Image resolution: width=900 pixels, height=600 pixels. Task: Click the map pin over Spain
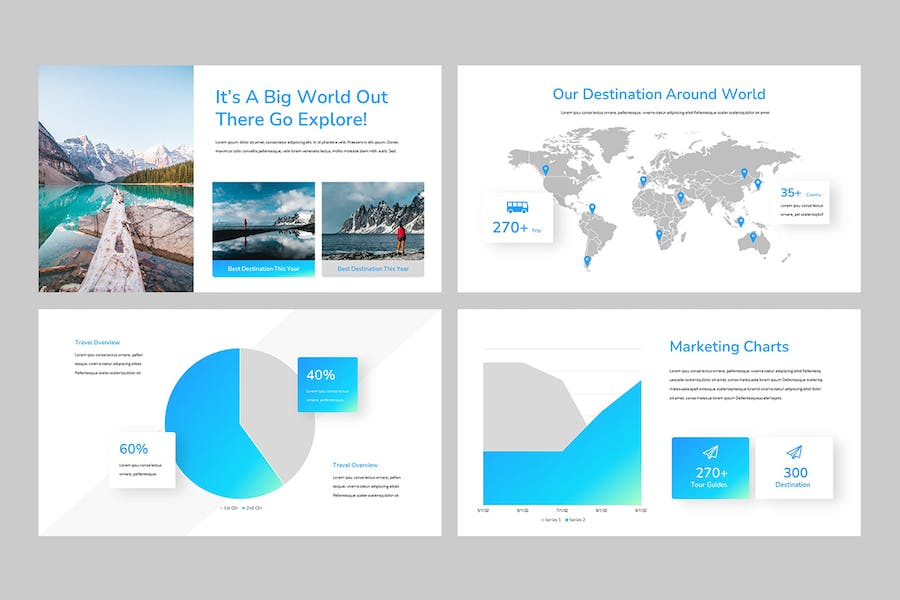(x=643, y=181)
